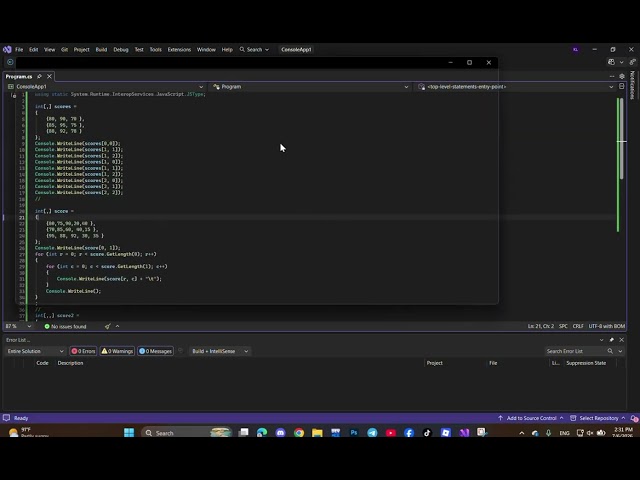640x480 pixels.
Task: Open Photoshop from the taskbar
Action: click(354, 433)
